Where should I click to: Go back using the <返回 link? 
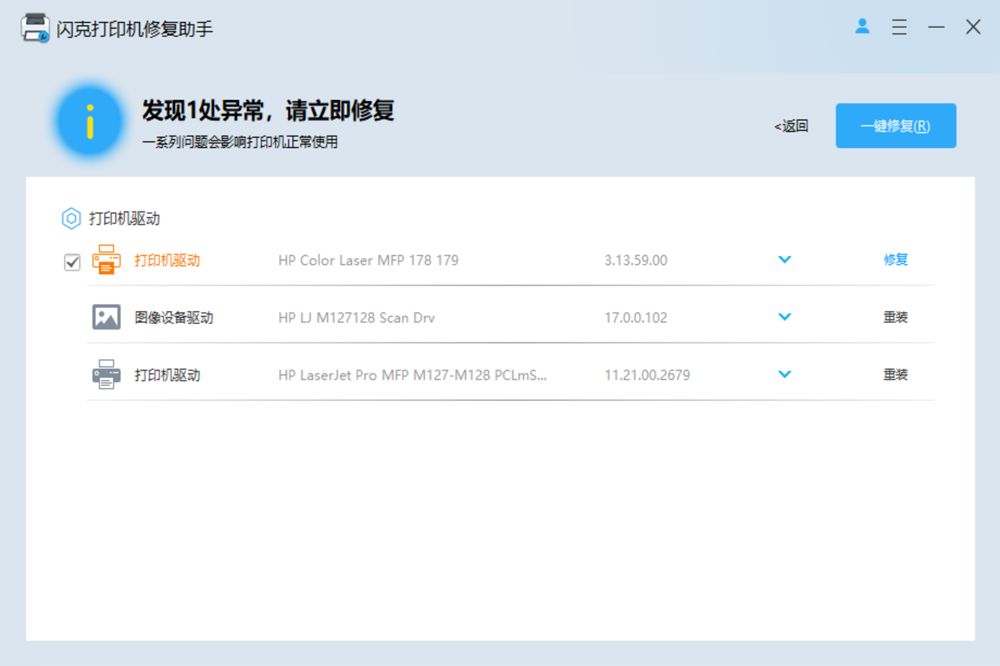tap(791, 126)
